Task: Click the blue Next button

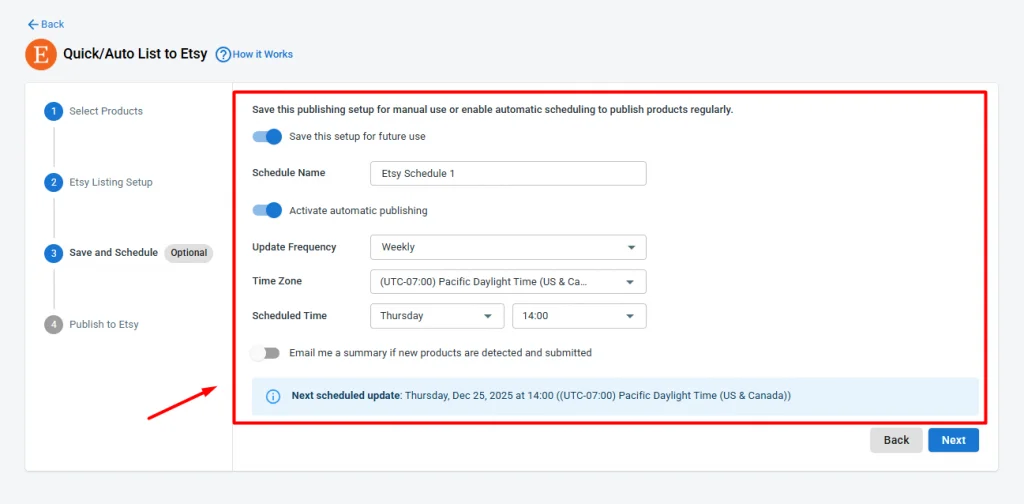Action: pyautogui.click(x=953, y=440)
